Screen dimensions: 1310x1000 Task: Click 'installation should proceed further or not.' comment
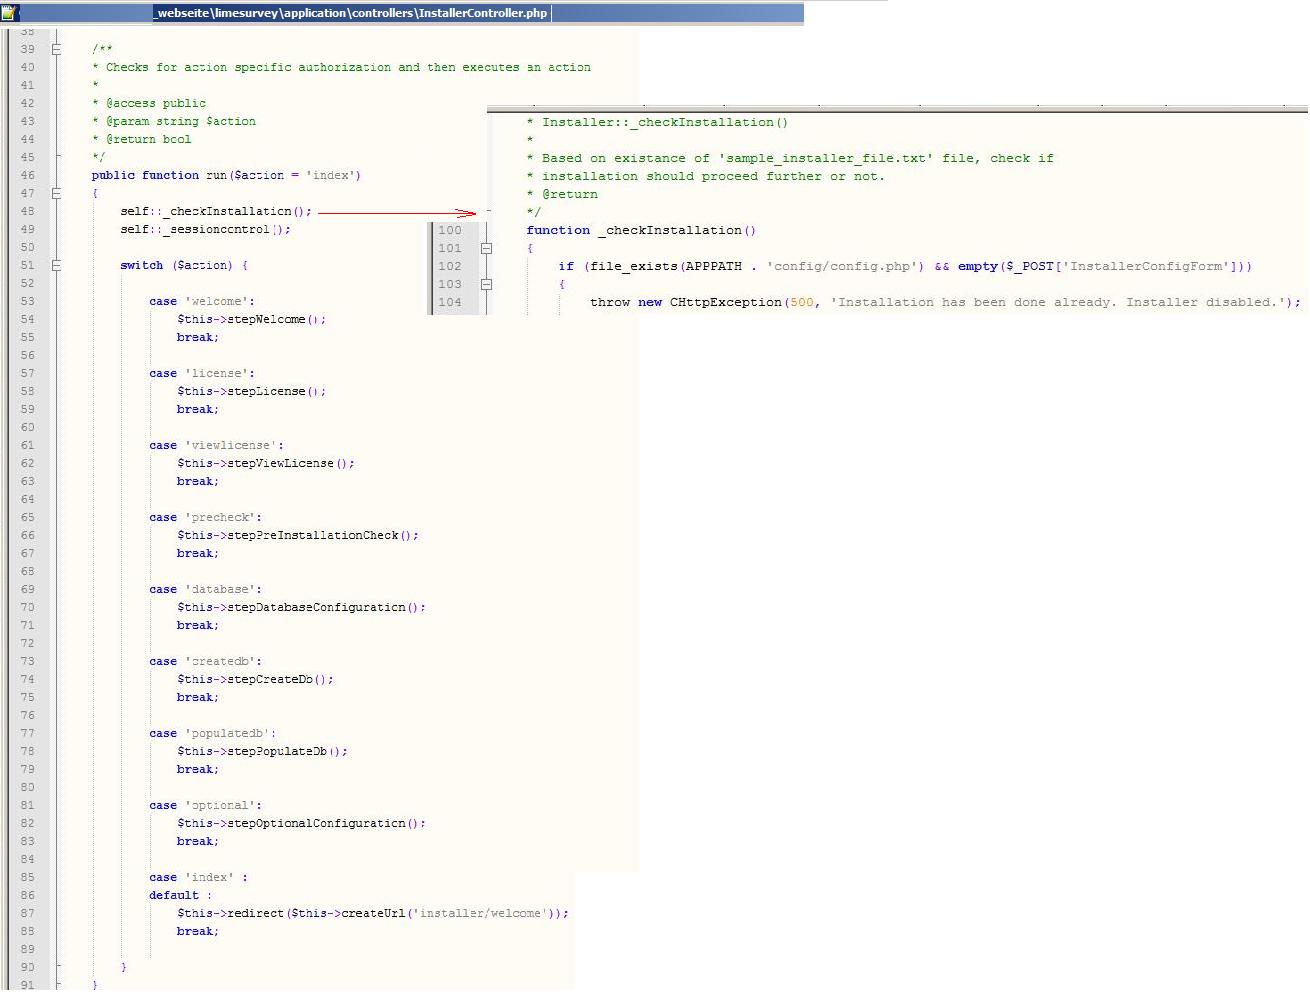(x=705, y=176)
